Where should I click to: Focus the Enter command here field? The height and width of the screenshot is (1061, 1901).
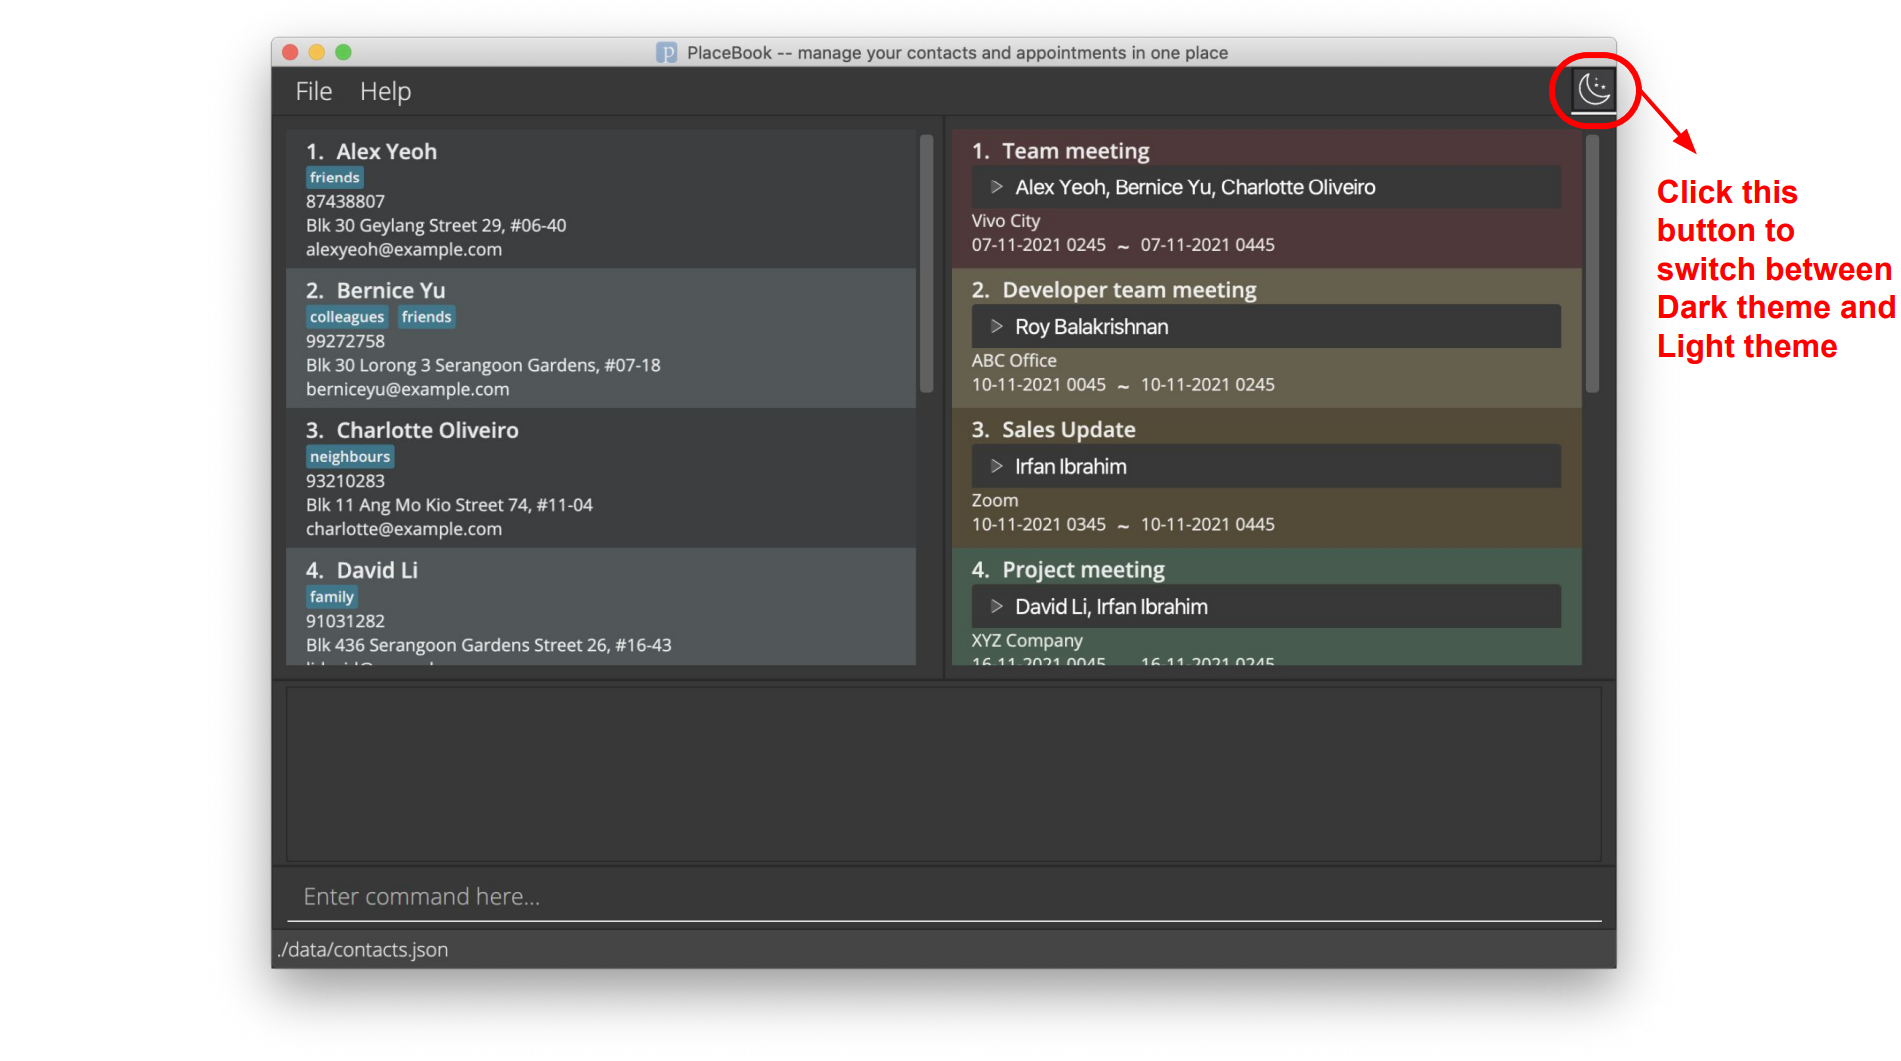[x=944, y=897]
